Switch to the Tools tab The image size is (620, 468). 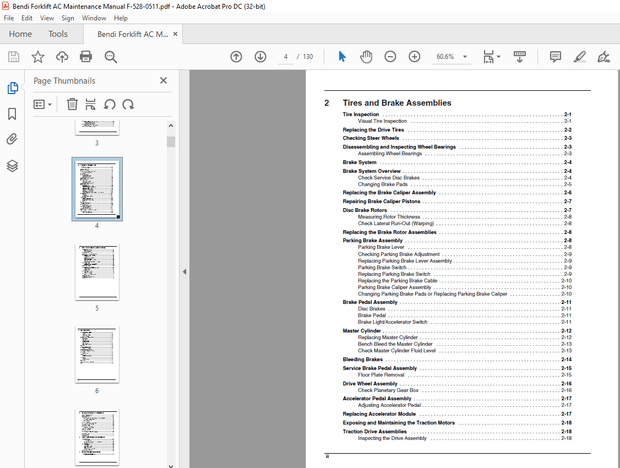(58, 34)
